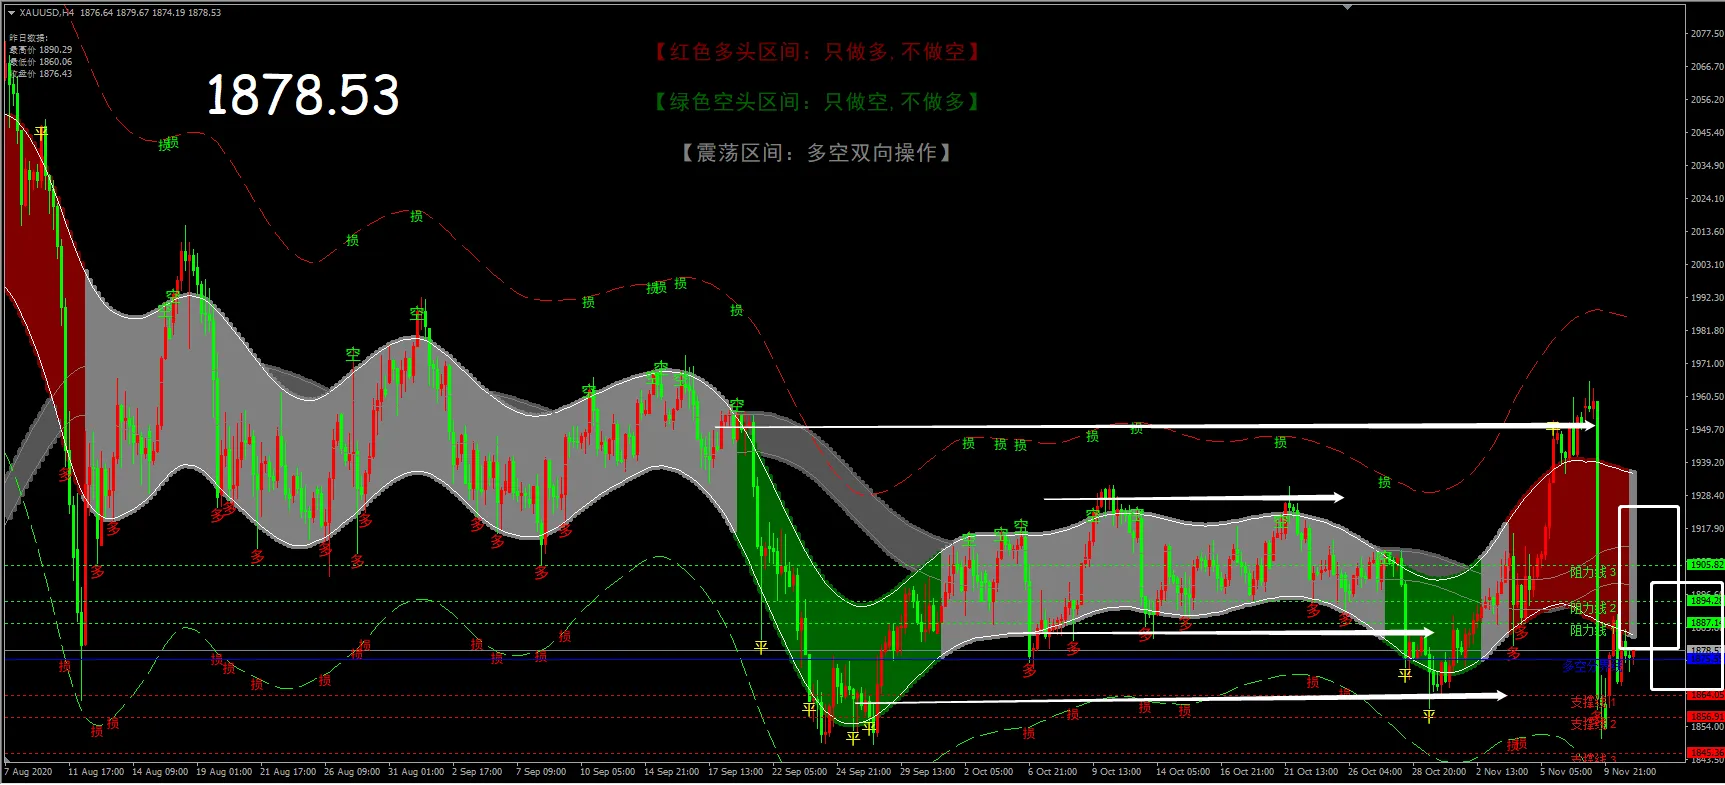Click the 1939.20 price axis label
1725x785 pixels.
(x=1706, y=463)
